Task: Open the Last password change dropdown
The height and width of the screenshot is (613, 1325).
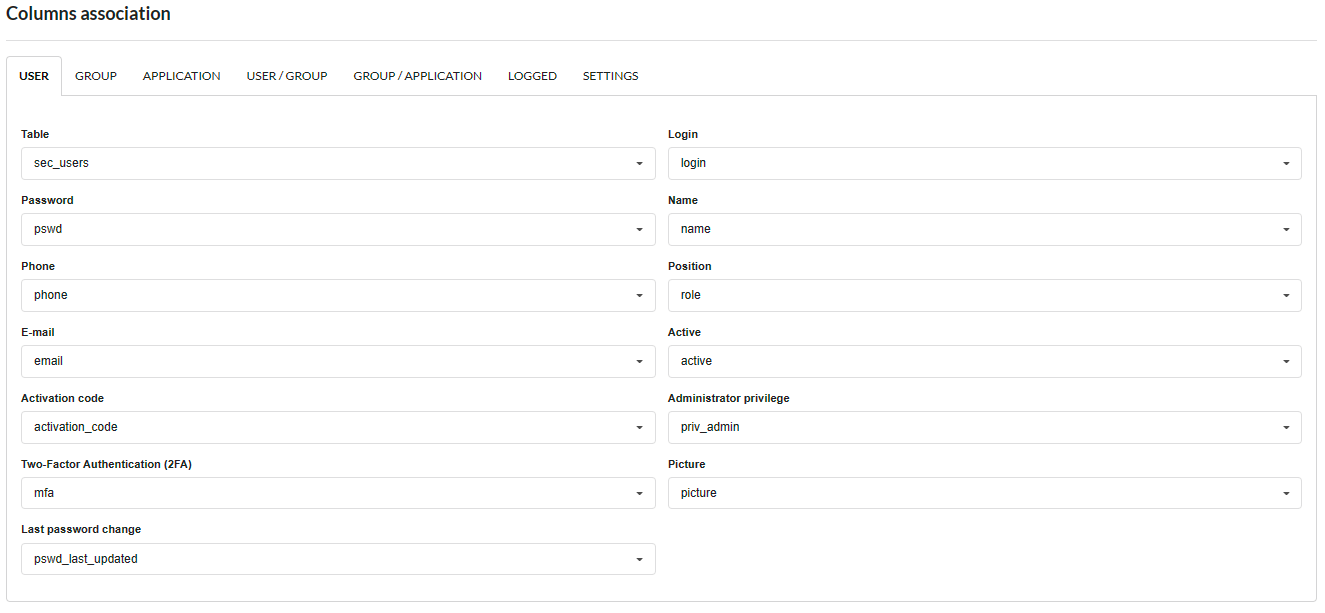Action: (337, 559)
